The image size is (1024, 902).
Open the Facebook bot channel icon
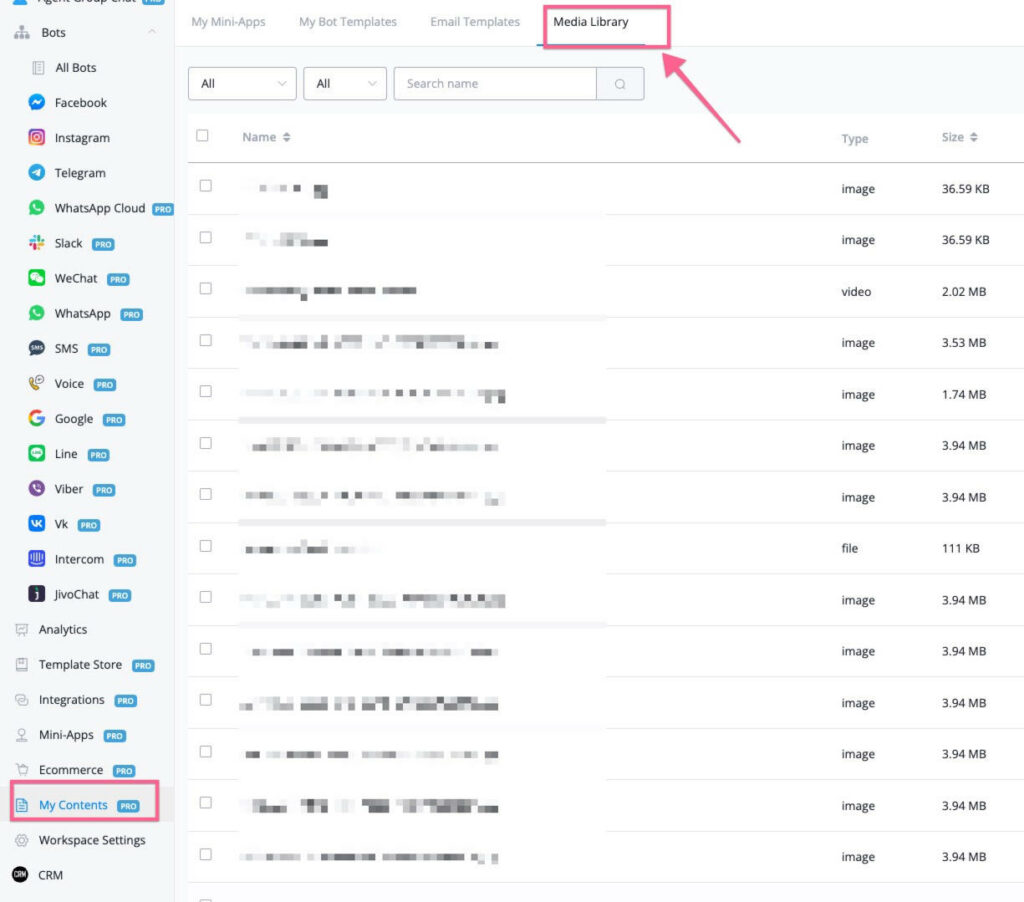37,103
